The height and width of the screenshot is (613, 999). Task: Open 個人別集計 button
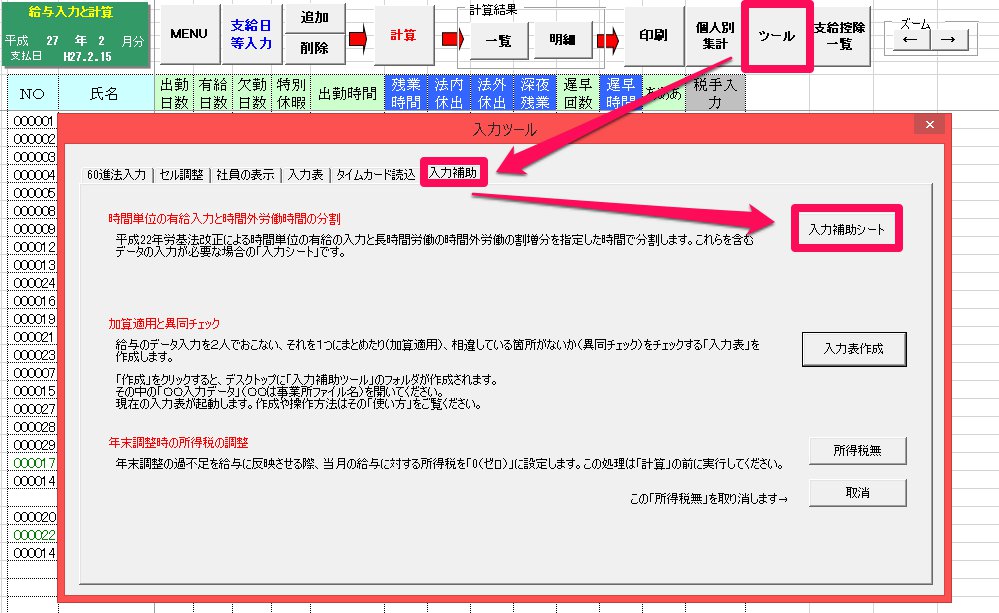pyautogui.click(x=715, y=36)
